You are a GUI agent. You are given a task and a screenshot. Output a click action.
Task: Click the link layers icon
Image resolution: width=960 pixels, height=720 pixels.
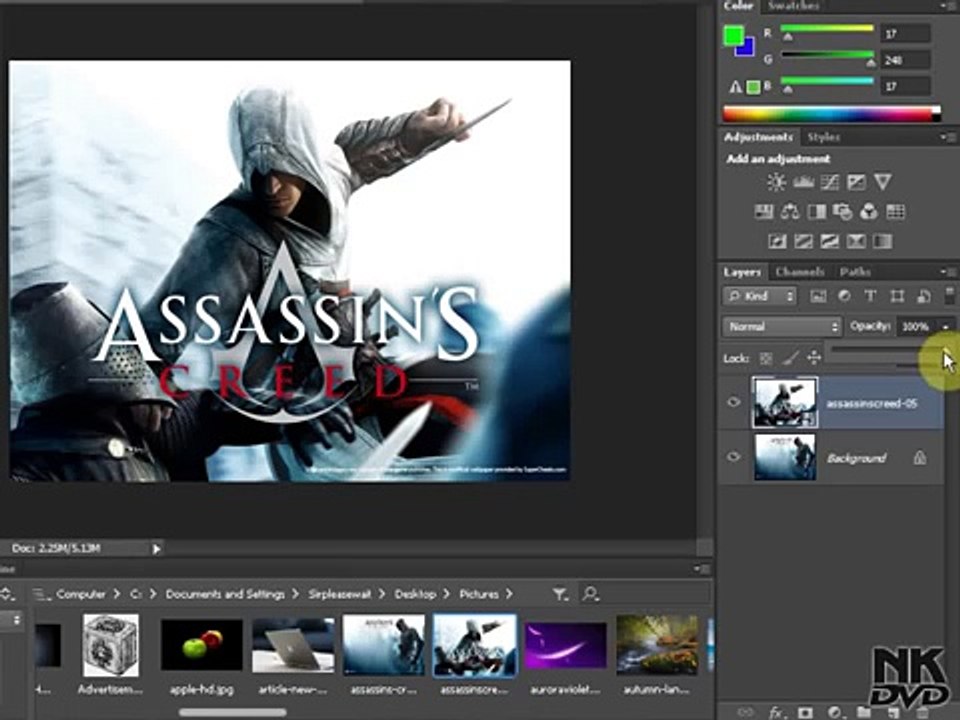pos(745,712)
